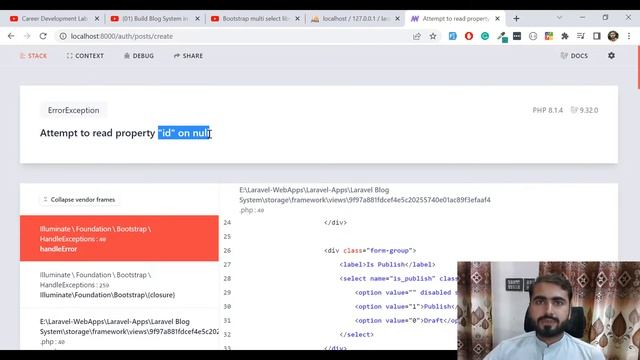The height and width of the screenshot is (360, 640).
Task: Close the Bootstrap multi select tab
Action: (x=297, y=19)
